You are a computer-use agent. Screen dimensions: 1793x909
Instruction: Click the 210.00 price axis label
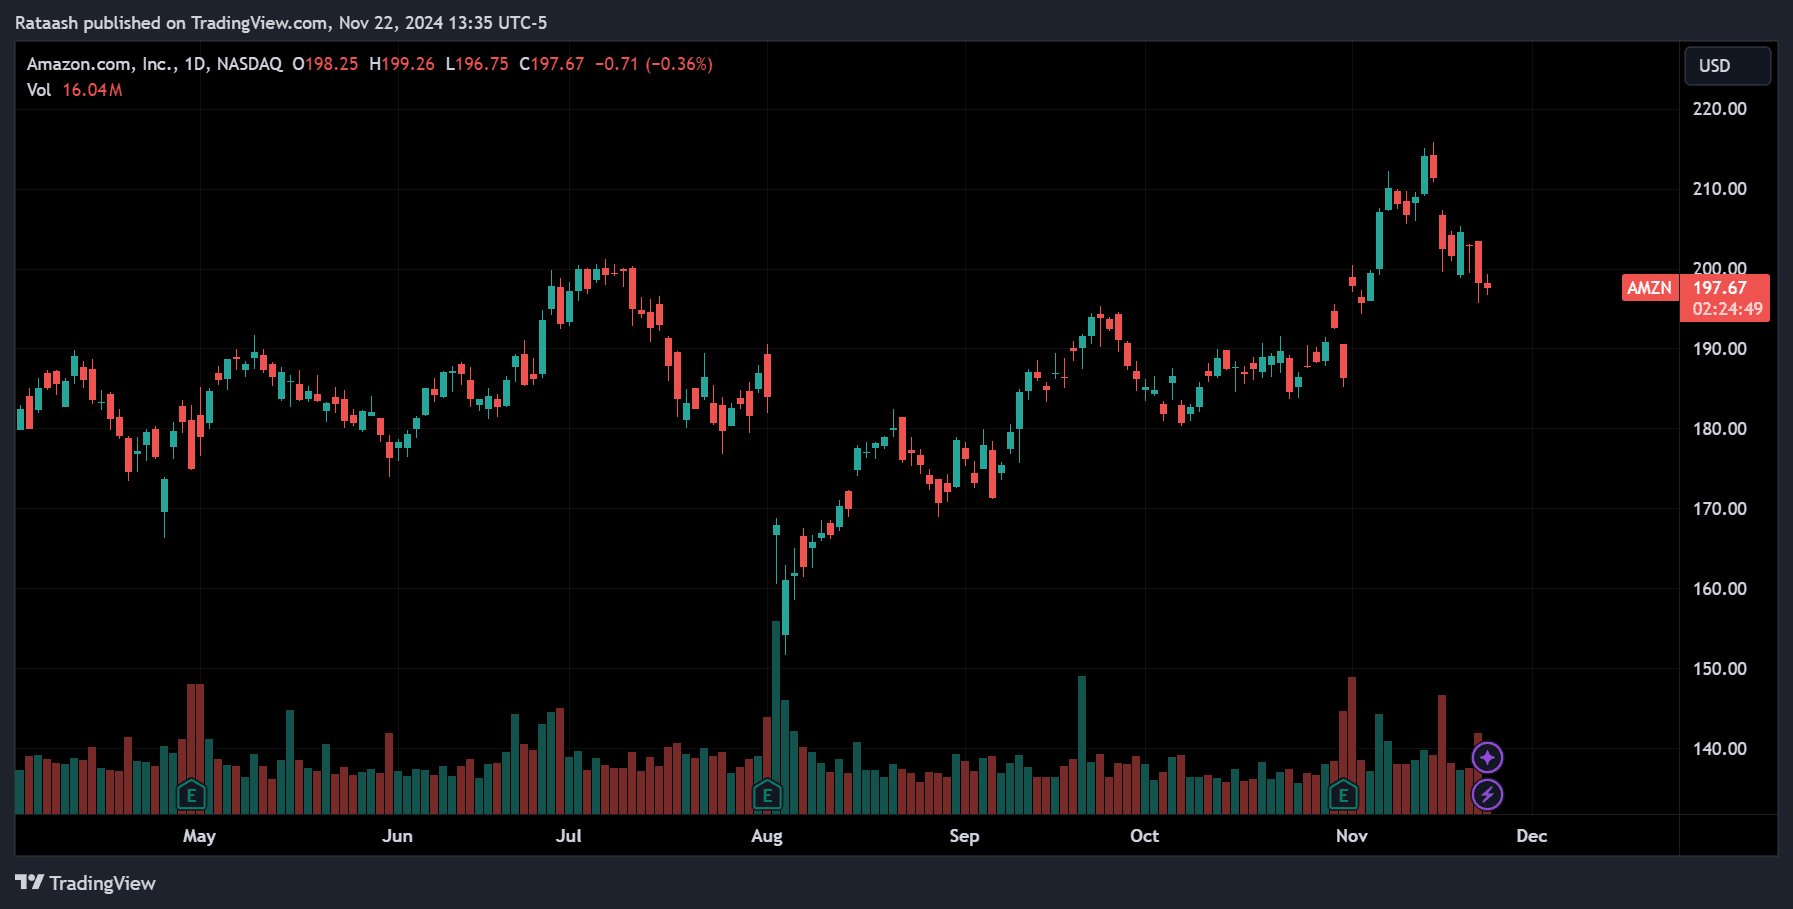coord(1720,189)
